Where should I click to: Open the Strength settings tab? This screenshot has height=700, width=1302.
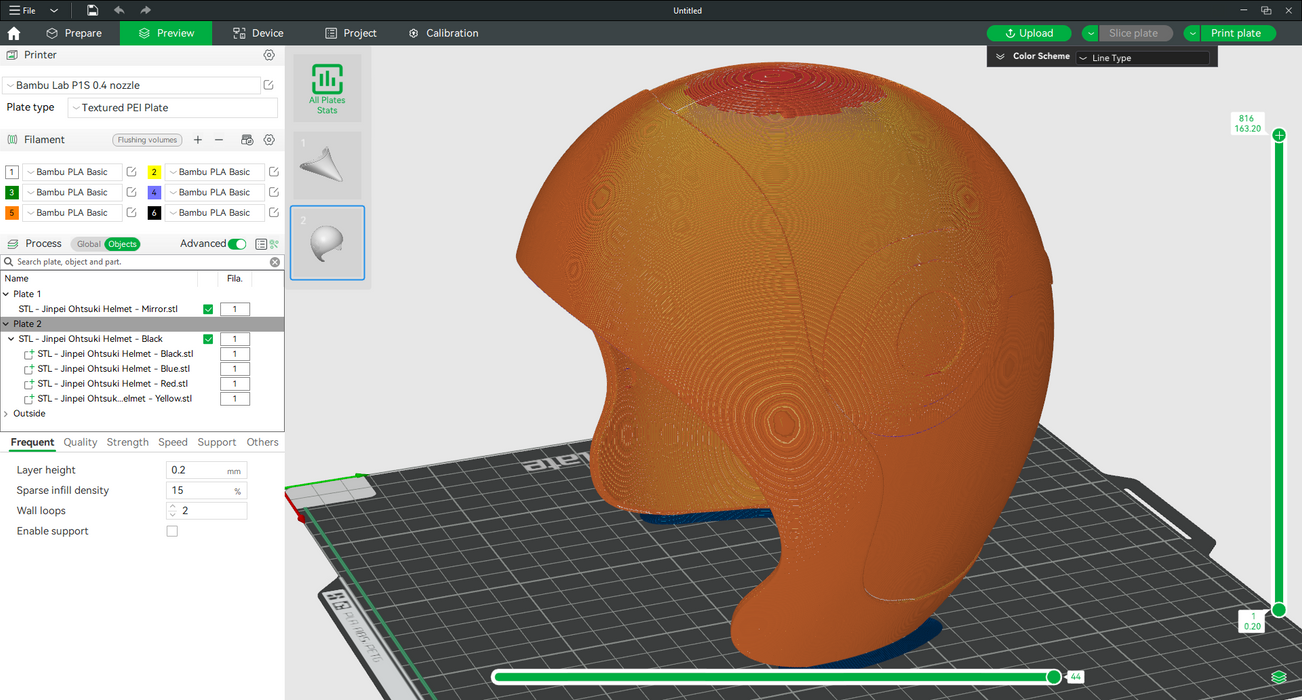pyautogui.click(x=127, y=442)
